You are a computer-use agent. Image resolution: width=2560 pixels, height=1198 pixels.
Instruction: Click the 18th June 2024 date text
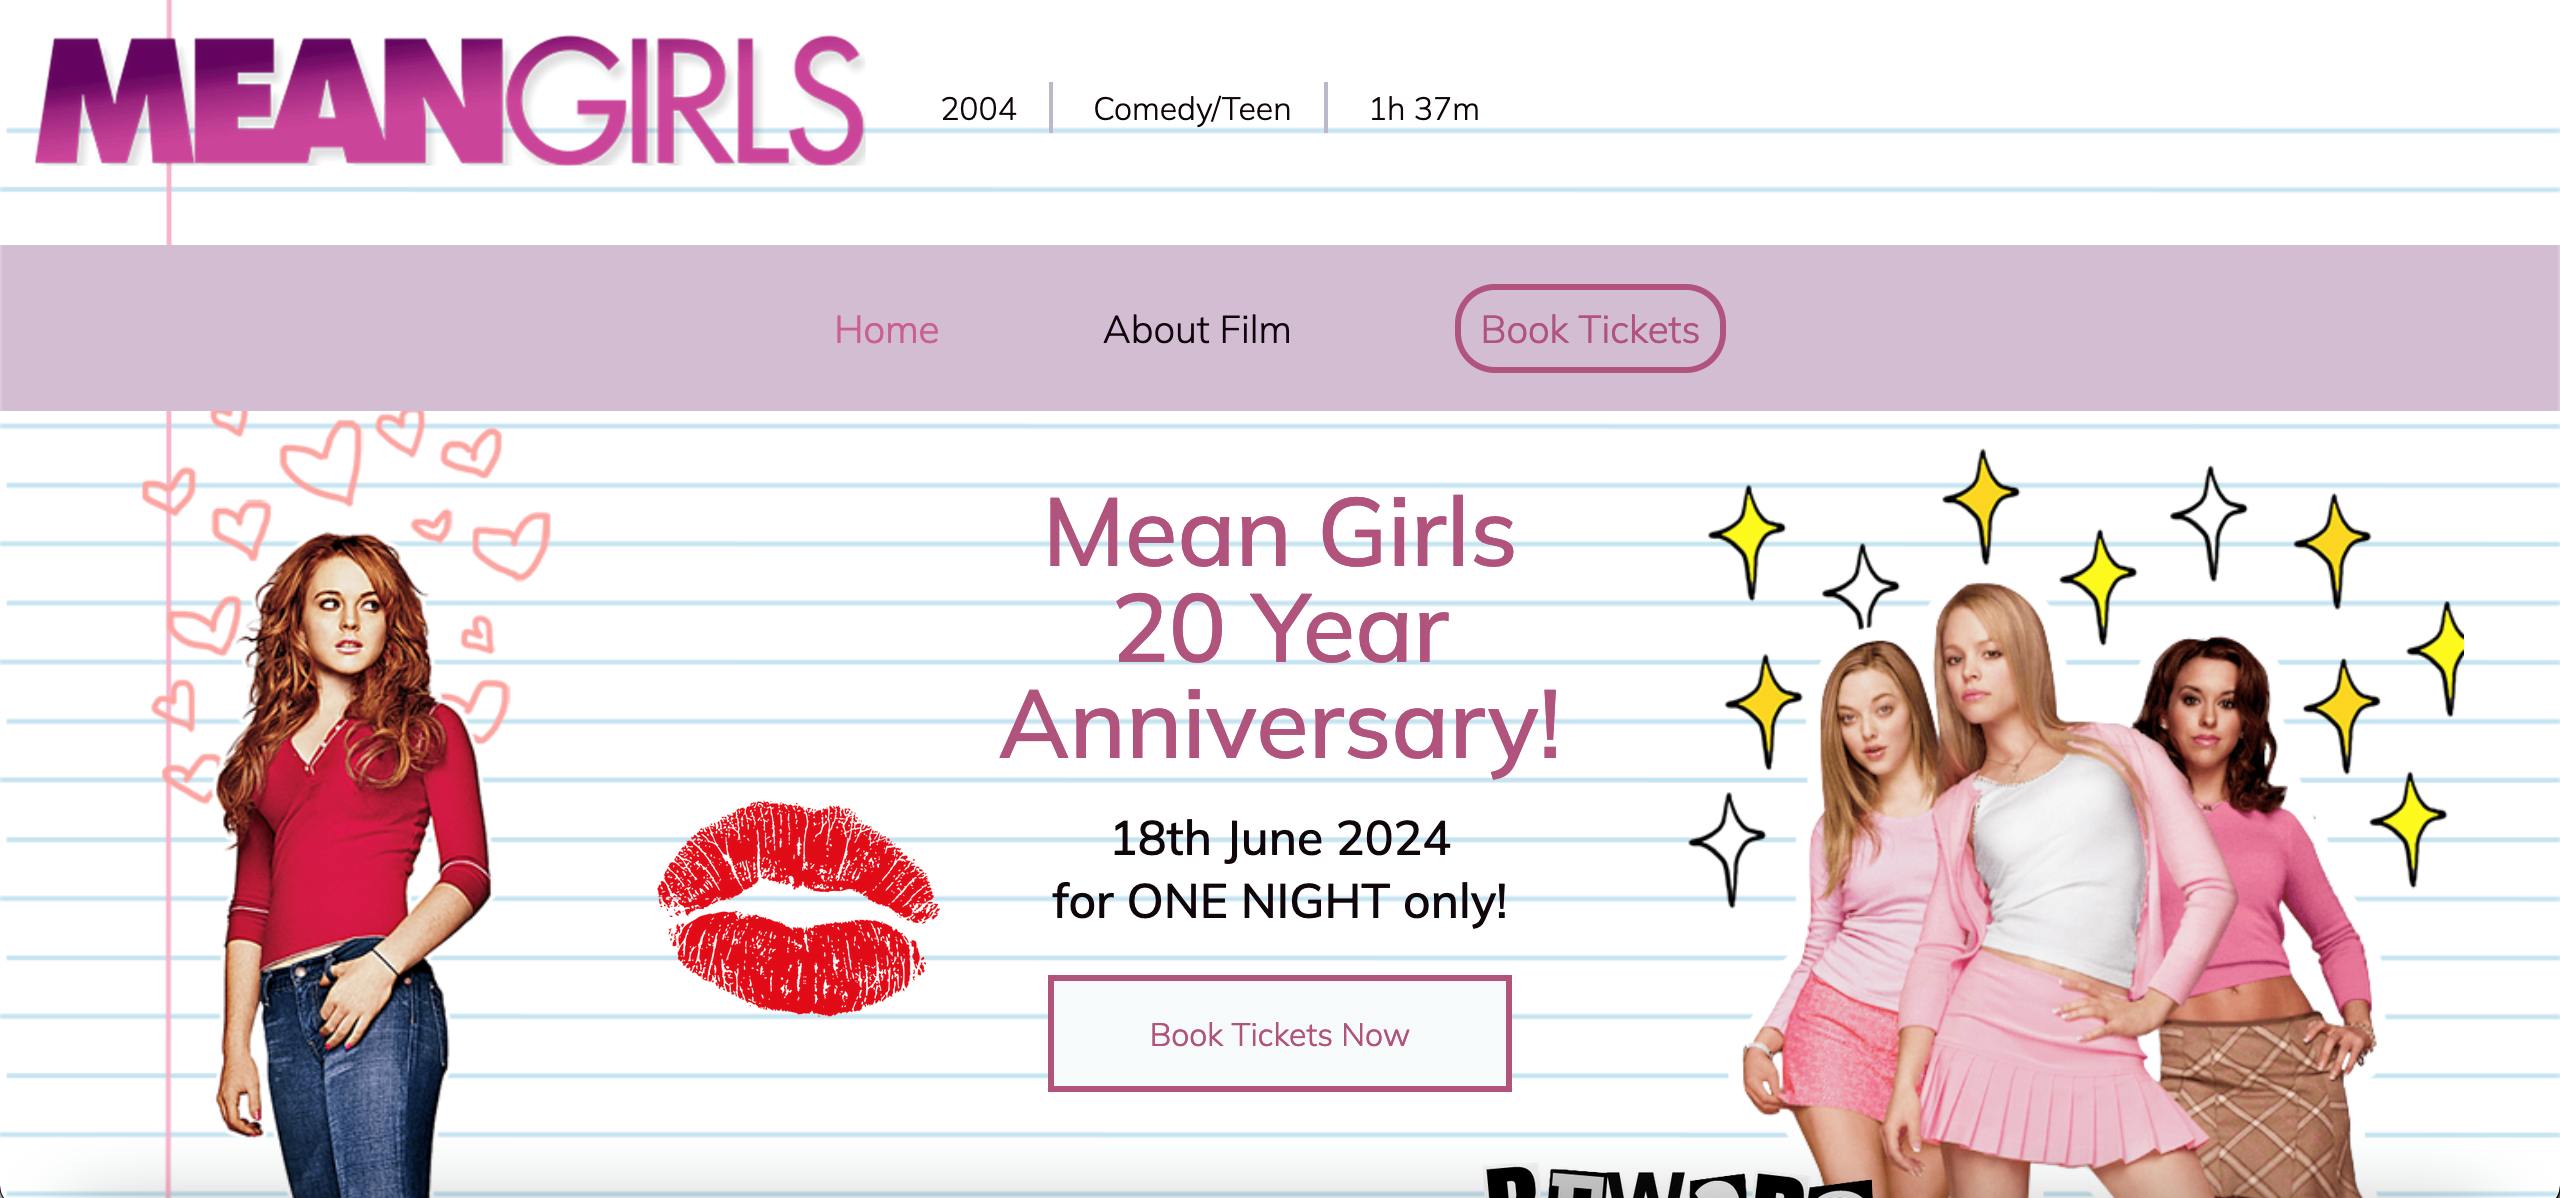pyautogui.click(x=1280, y=838)
